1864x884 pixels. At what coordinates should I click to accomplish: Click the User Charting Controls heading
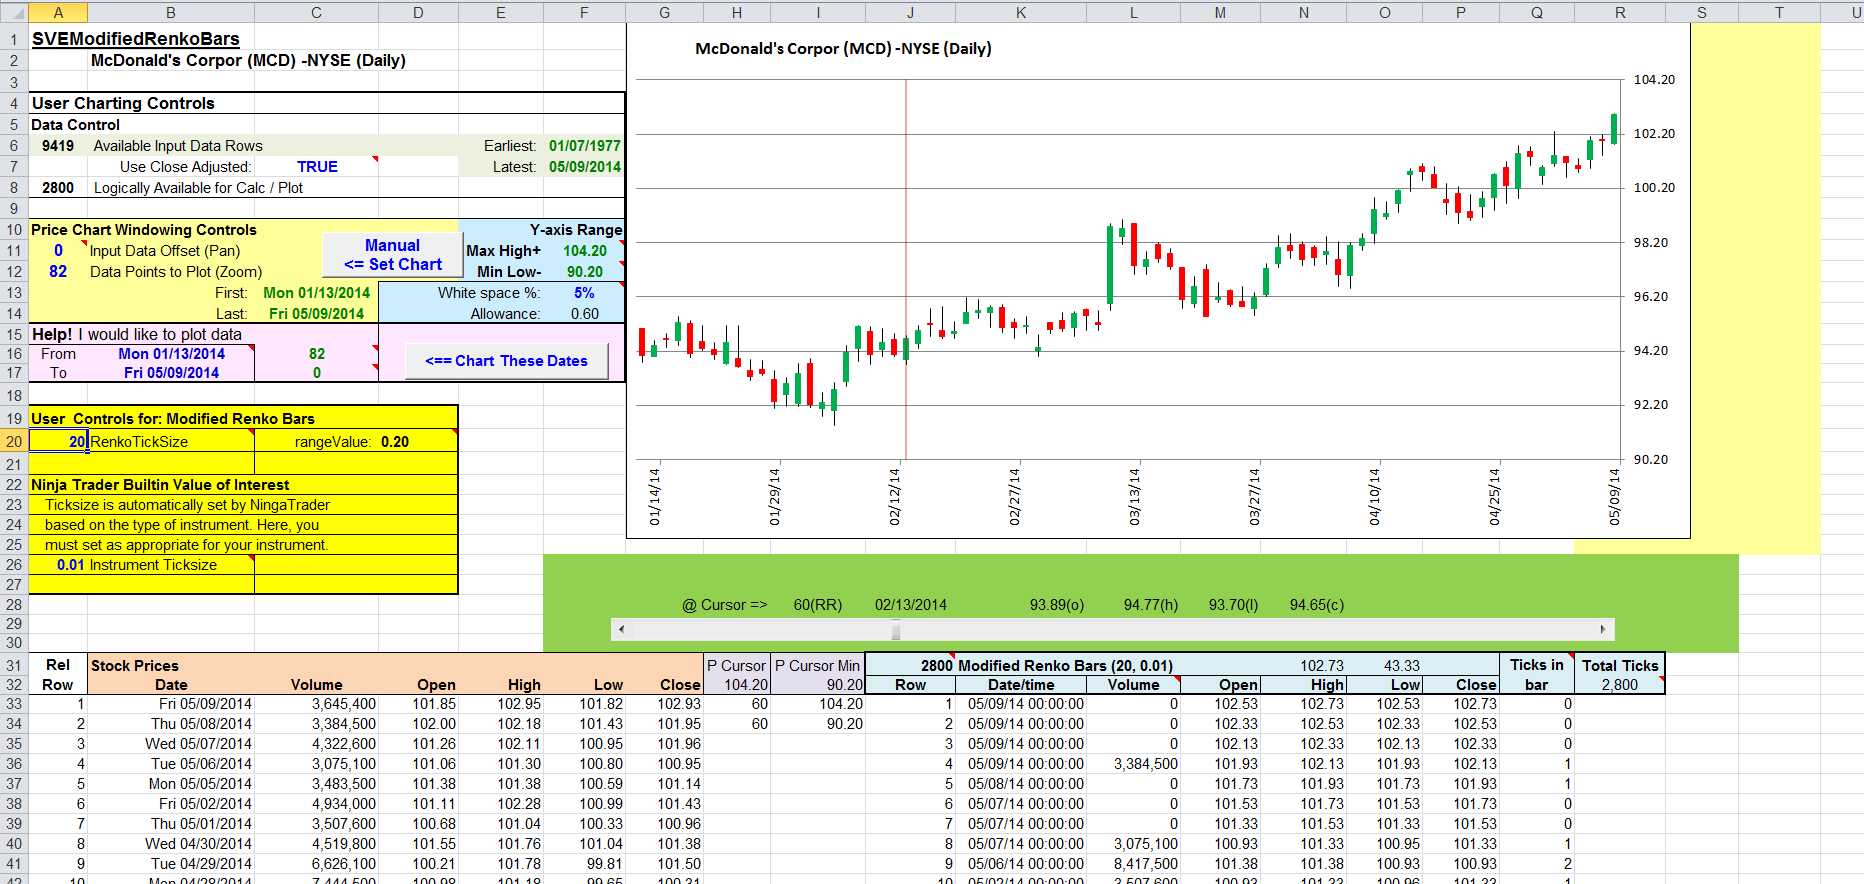coord(123,103)
